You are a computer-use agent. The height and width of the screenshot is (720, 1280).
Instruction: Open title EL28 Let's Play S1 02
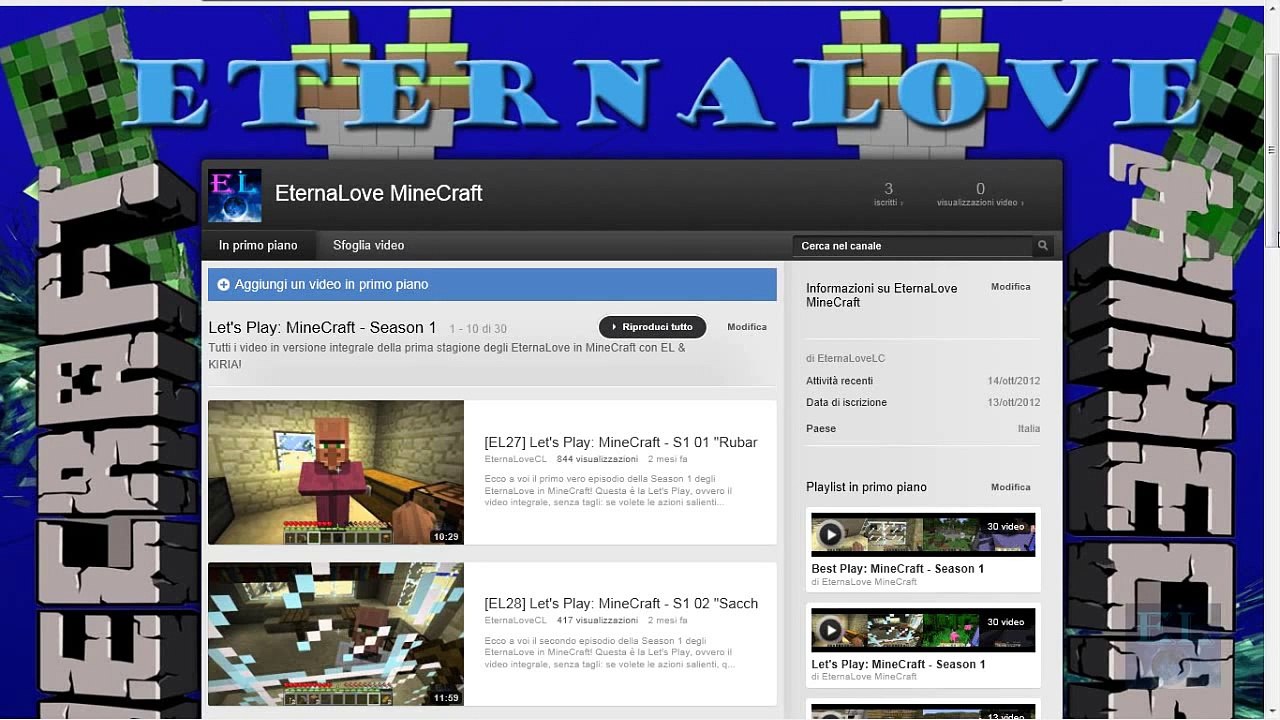pyautogui.click(x=620, y=603)
